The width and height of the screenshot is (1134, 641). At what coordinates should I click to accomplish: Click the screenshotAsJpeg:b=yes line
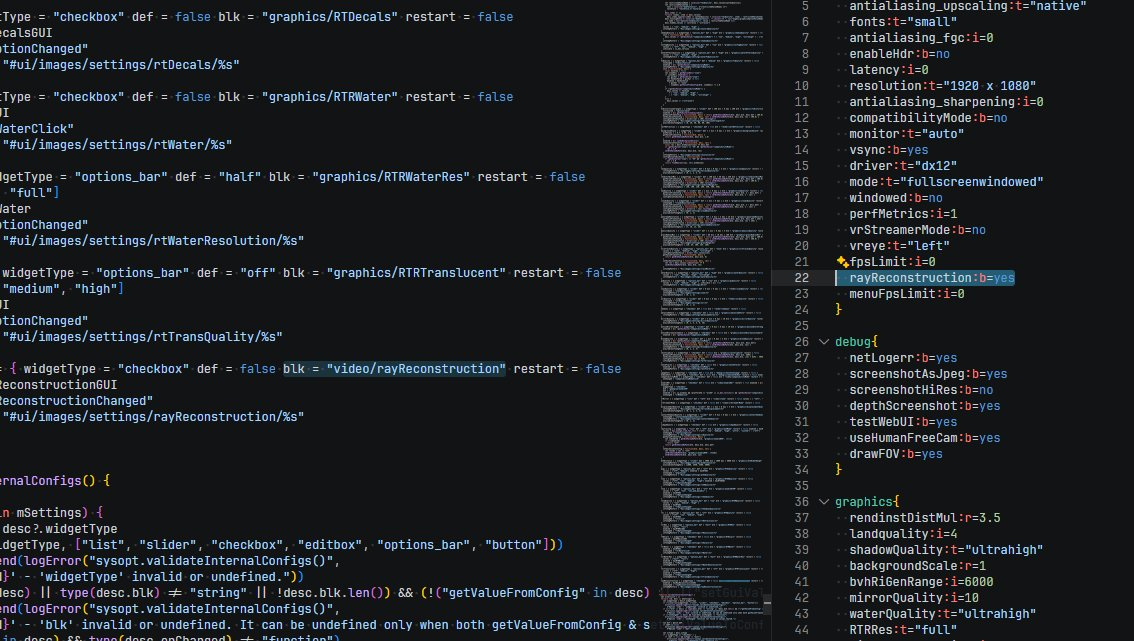pyautogui.click(x=928, y=374)
